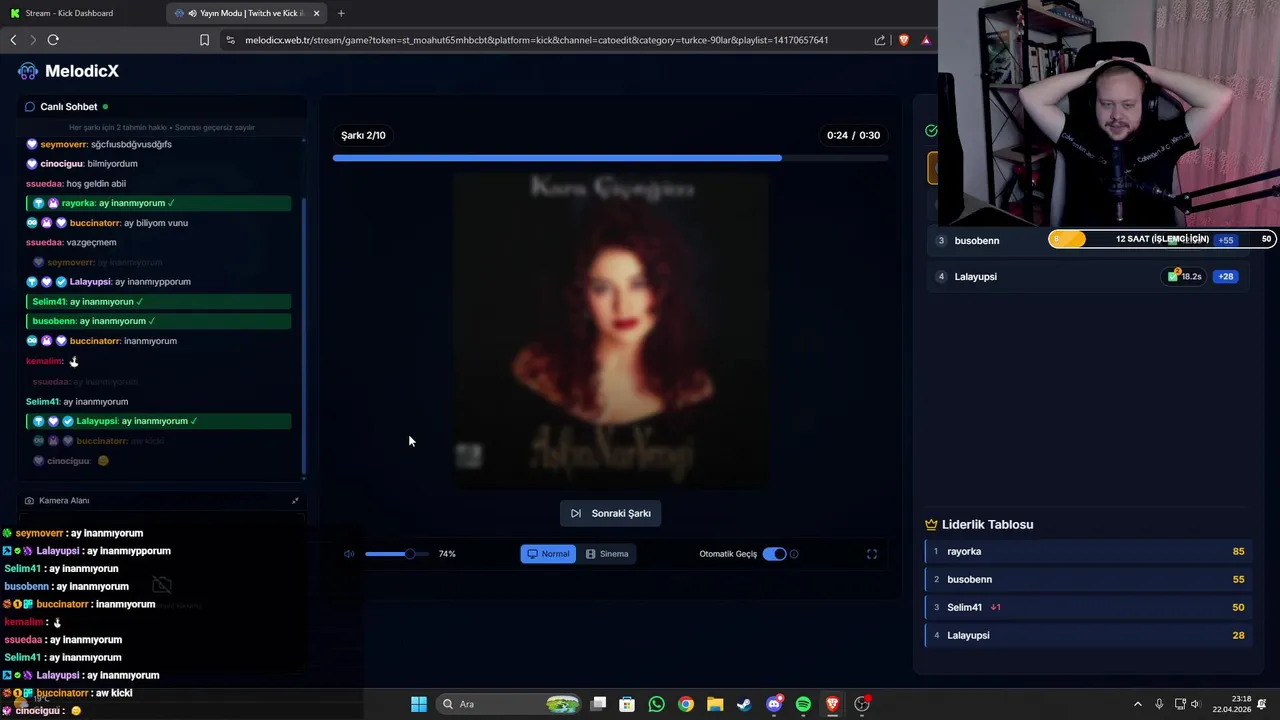Go back in browser history
This screenshot has width=1280, height=720.
point(13,40)
